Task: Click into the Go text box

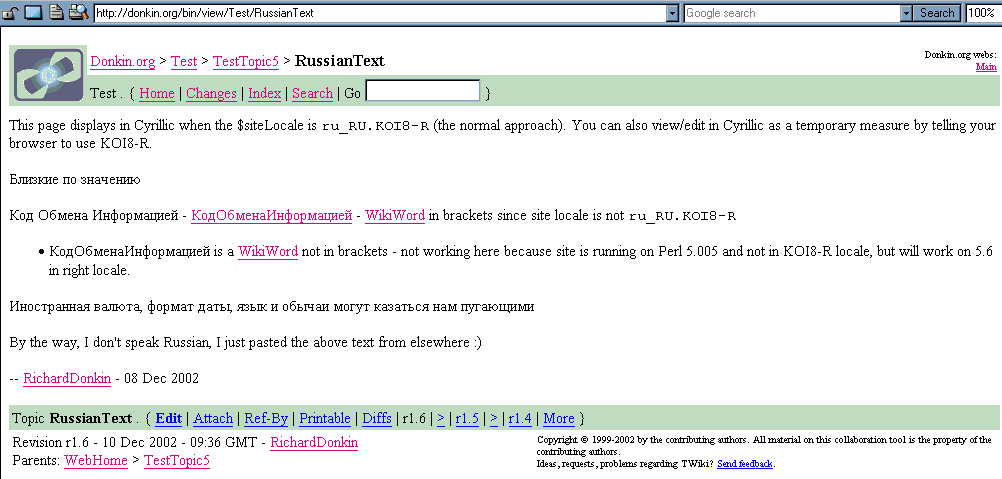Action: click(x=422, y=91)
